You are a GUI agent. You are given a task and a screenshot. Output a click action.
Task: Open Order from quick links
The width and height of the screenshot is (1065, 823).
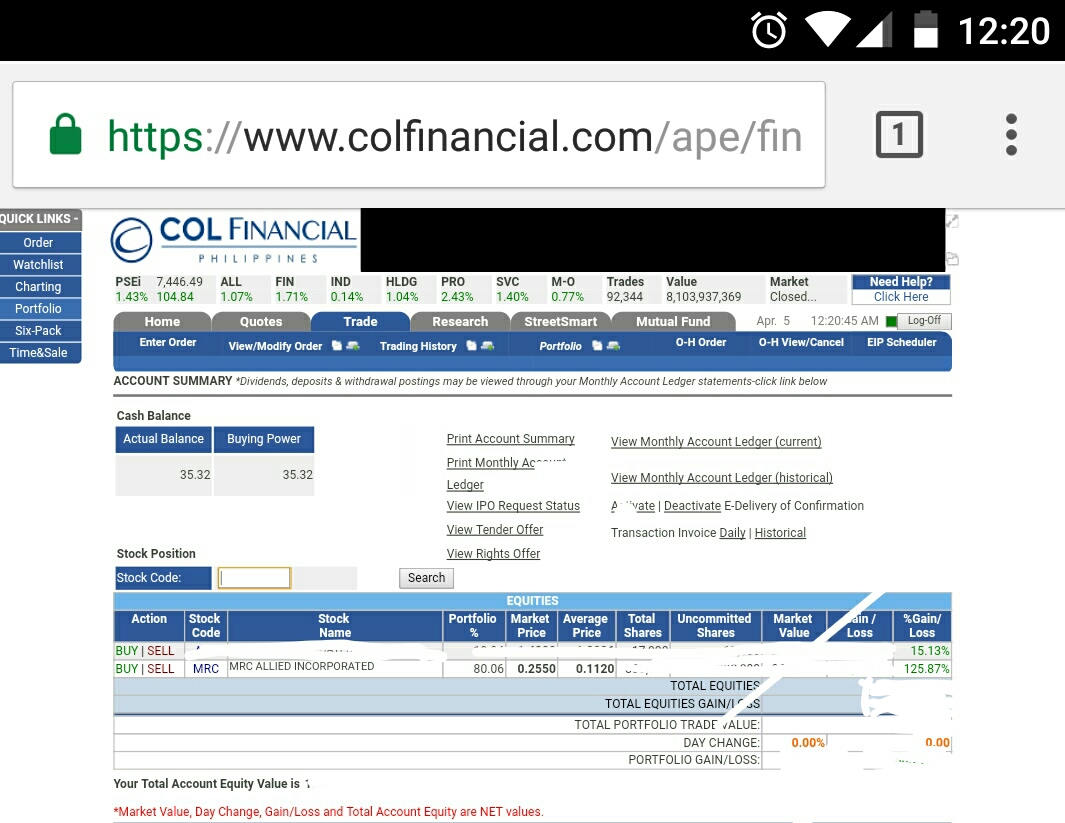pyautogui.click(x=40, y=242)
